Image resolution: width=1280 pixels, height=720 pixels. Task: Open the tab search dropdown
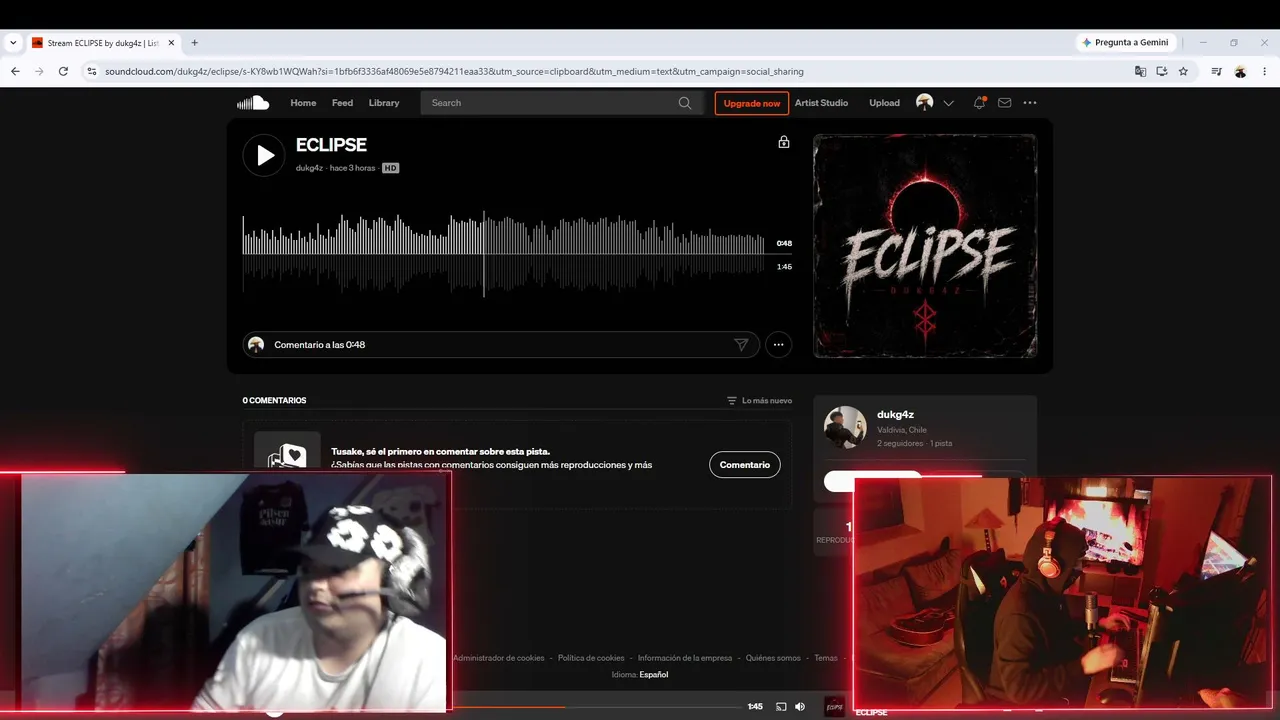13,43
